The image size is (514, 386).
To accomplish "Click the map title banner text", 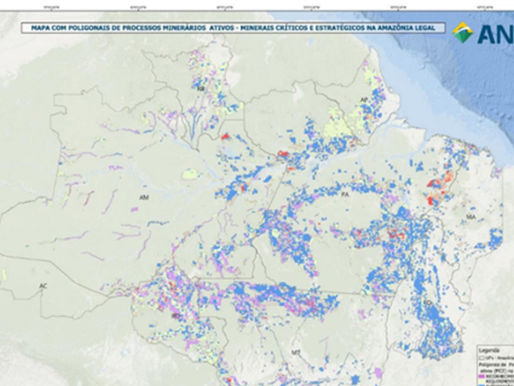I will 233,28.
